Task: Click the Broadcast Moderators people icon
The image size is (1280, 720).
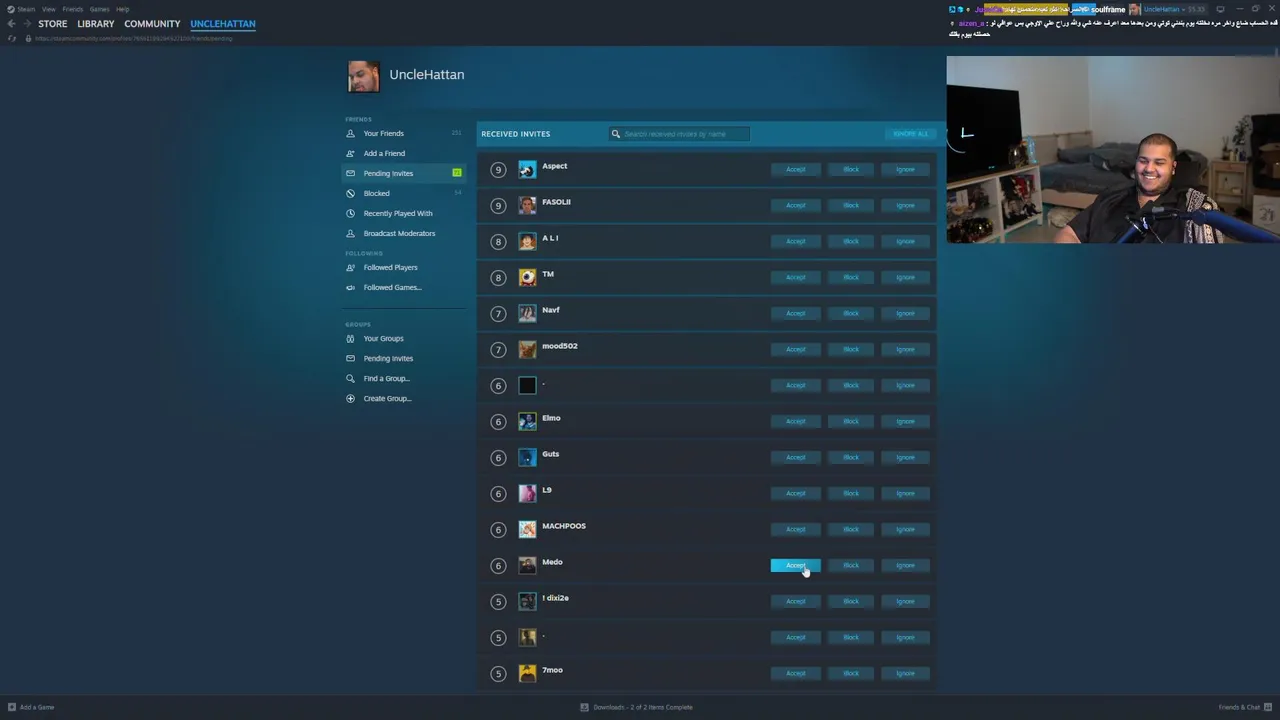Action: pos(350,233)
